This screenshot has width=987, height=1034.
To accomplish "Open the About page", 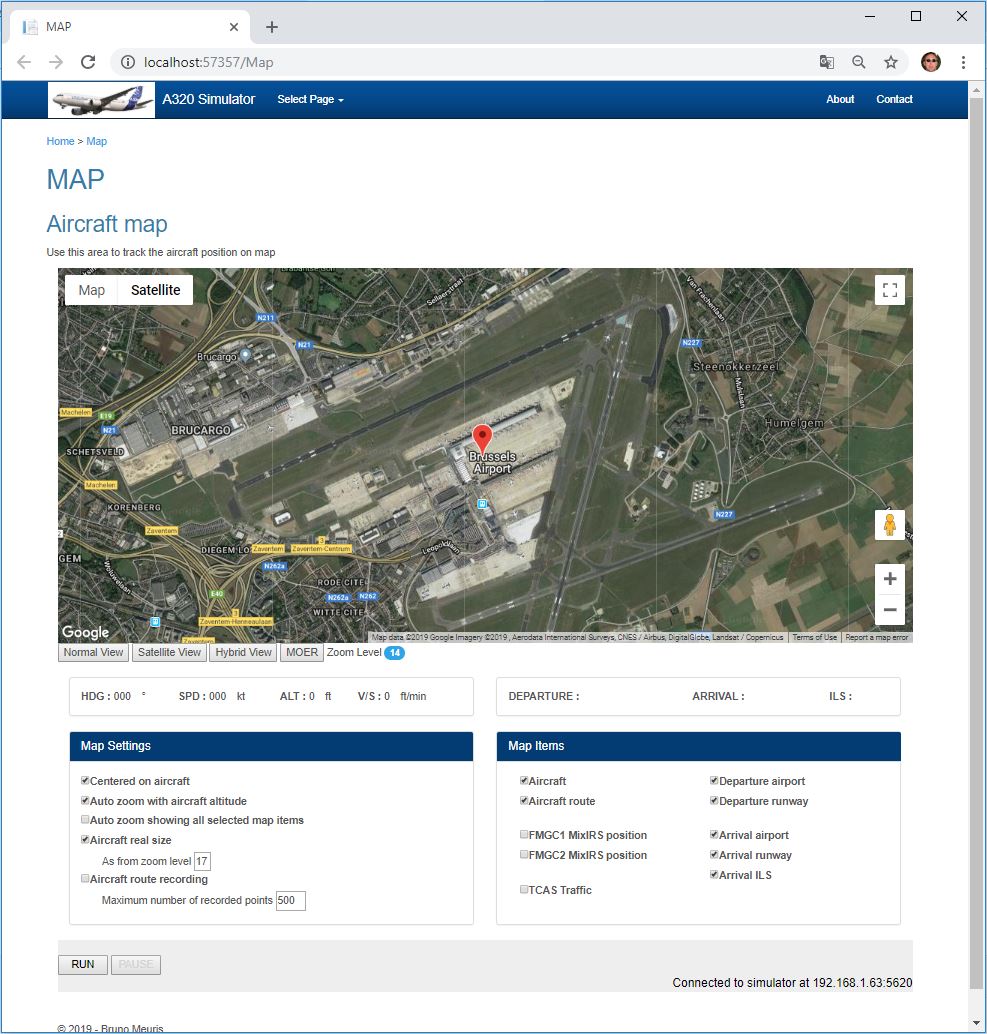I will coord(840,99).
